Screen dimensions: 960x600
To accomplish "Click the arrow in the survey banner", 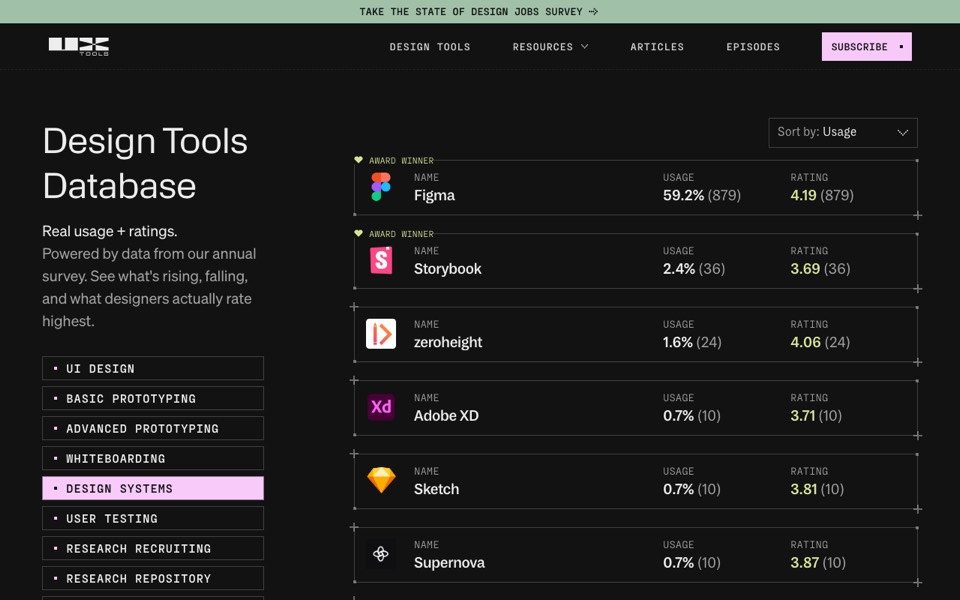I will point(593,12).
